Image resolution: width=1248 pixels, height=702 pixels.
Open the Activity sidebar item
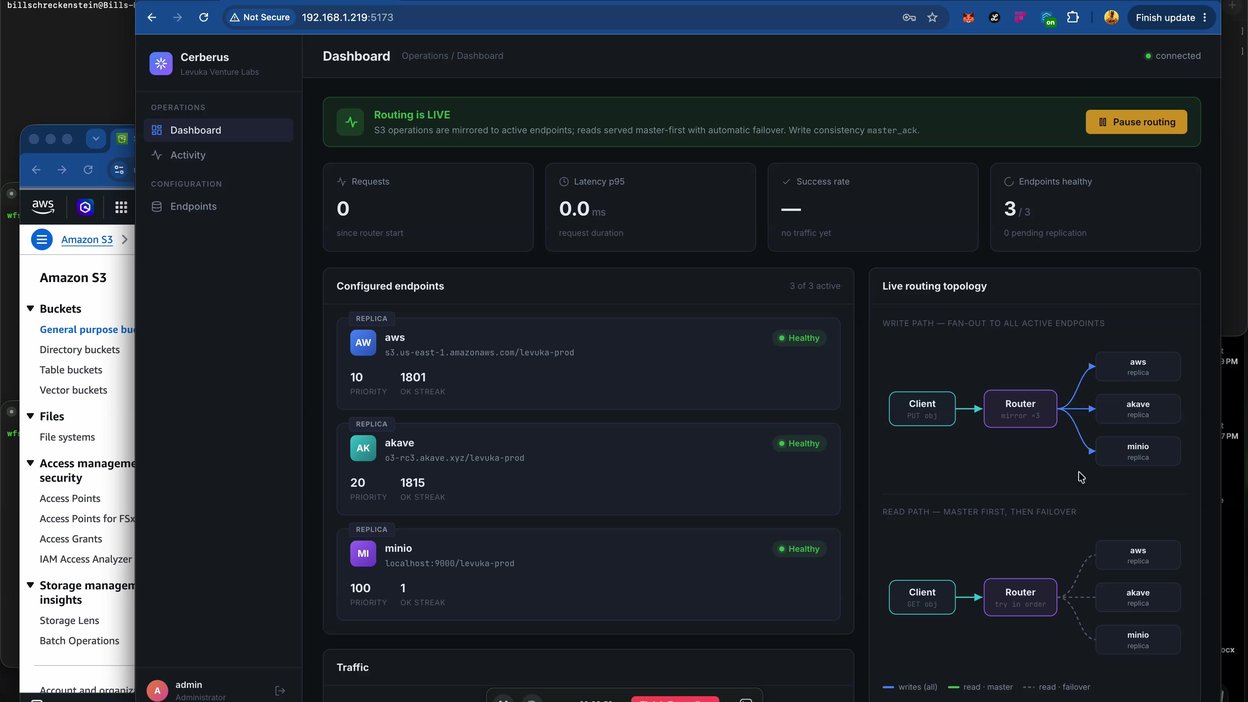218,155
